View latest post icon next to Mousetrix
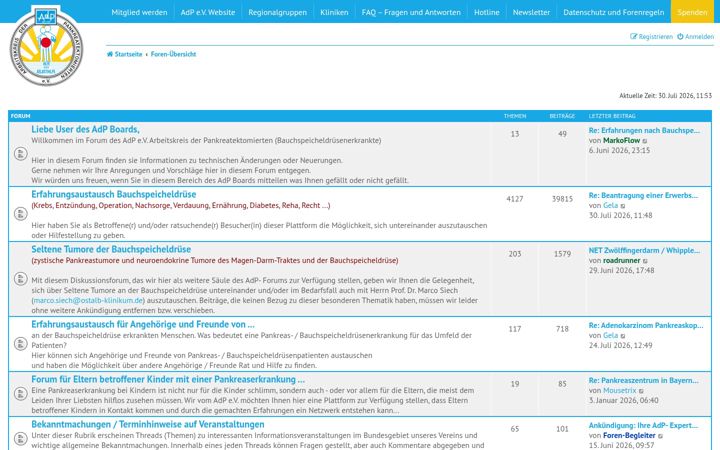 641,391
